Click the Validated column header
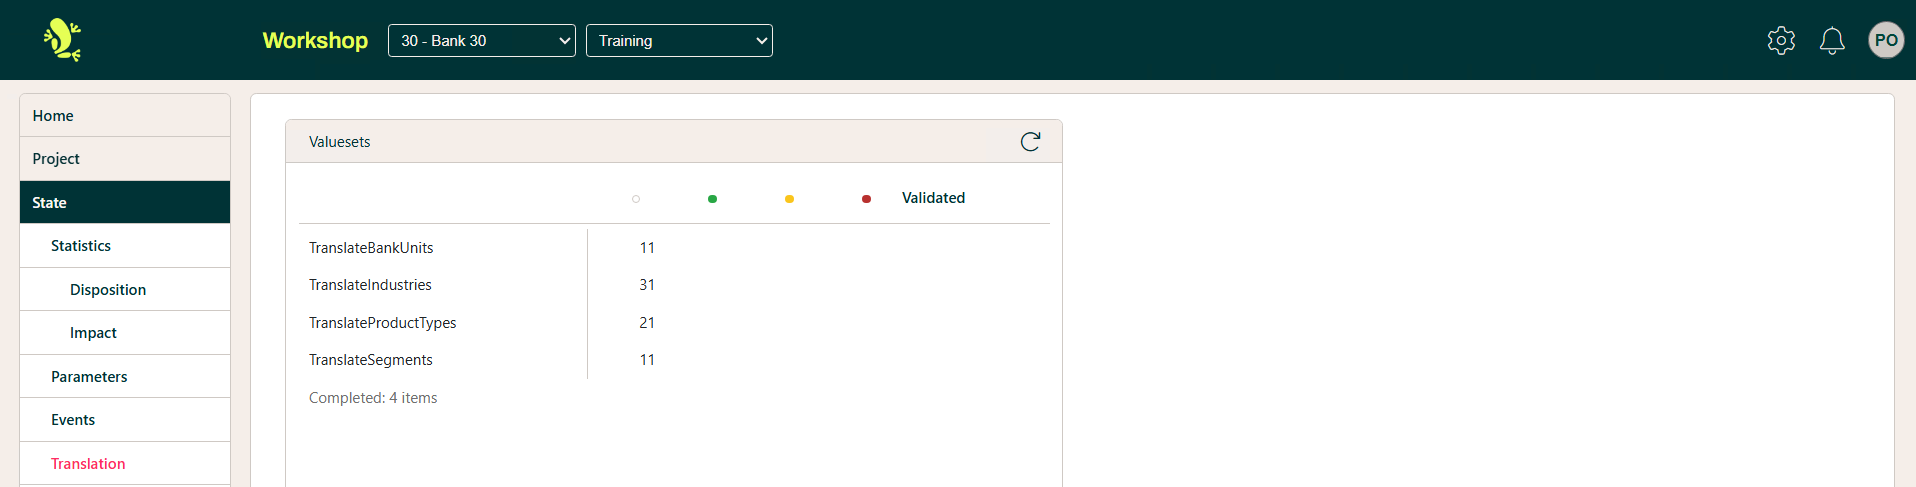The image size is (1916, 487). coord(933,198)
